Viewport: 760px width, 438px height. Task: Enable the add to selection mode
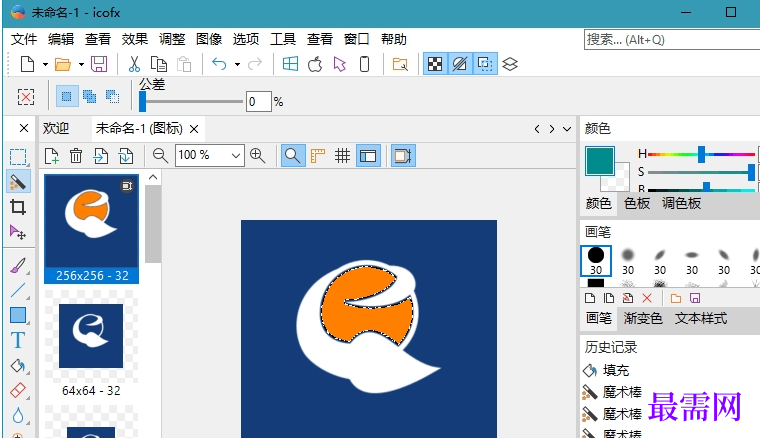click(89, 96)
